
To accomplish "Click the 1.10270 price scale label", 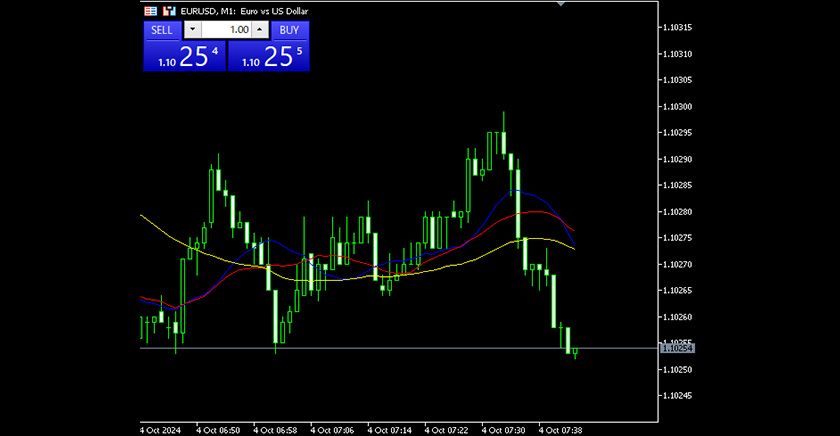I will coord(677,264).
